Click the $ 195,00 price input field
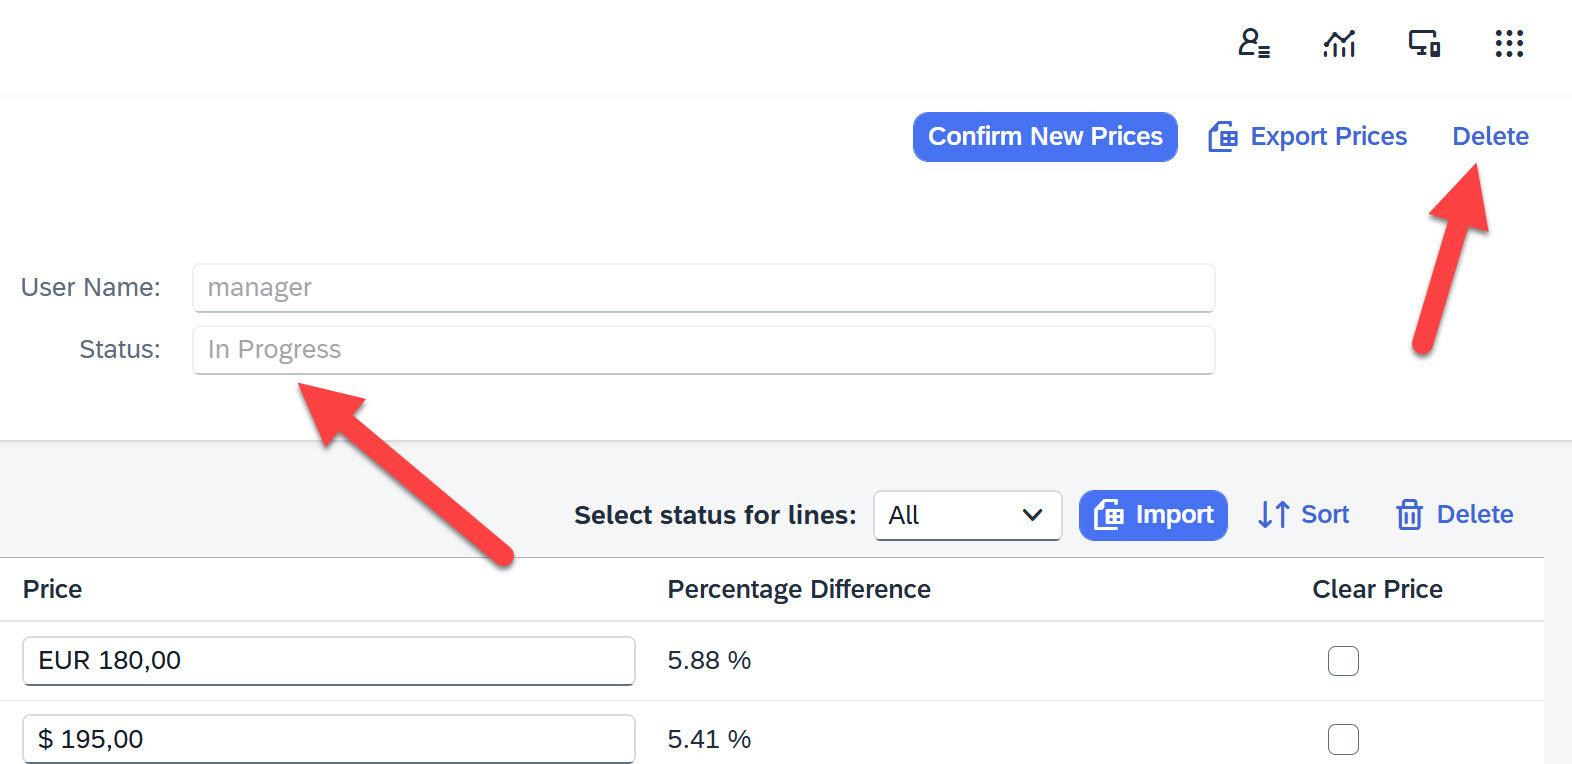Viewport: 1572px width, 764px height. tap(328, 740)
